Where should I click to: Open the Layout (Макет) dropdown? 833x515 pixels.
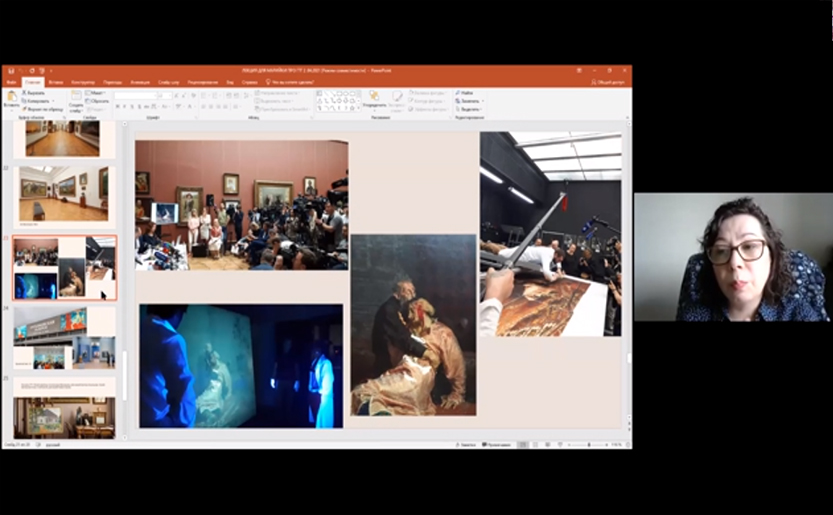(x=97, y=93)
